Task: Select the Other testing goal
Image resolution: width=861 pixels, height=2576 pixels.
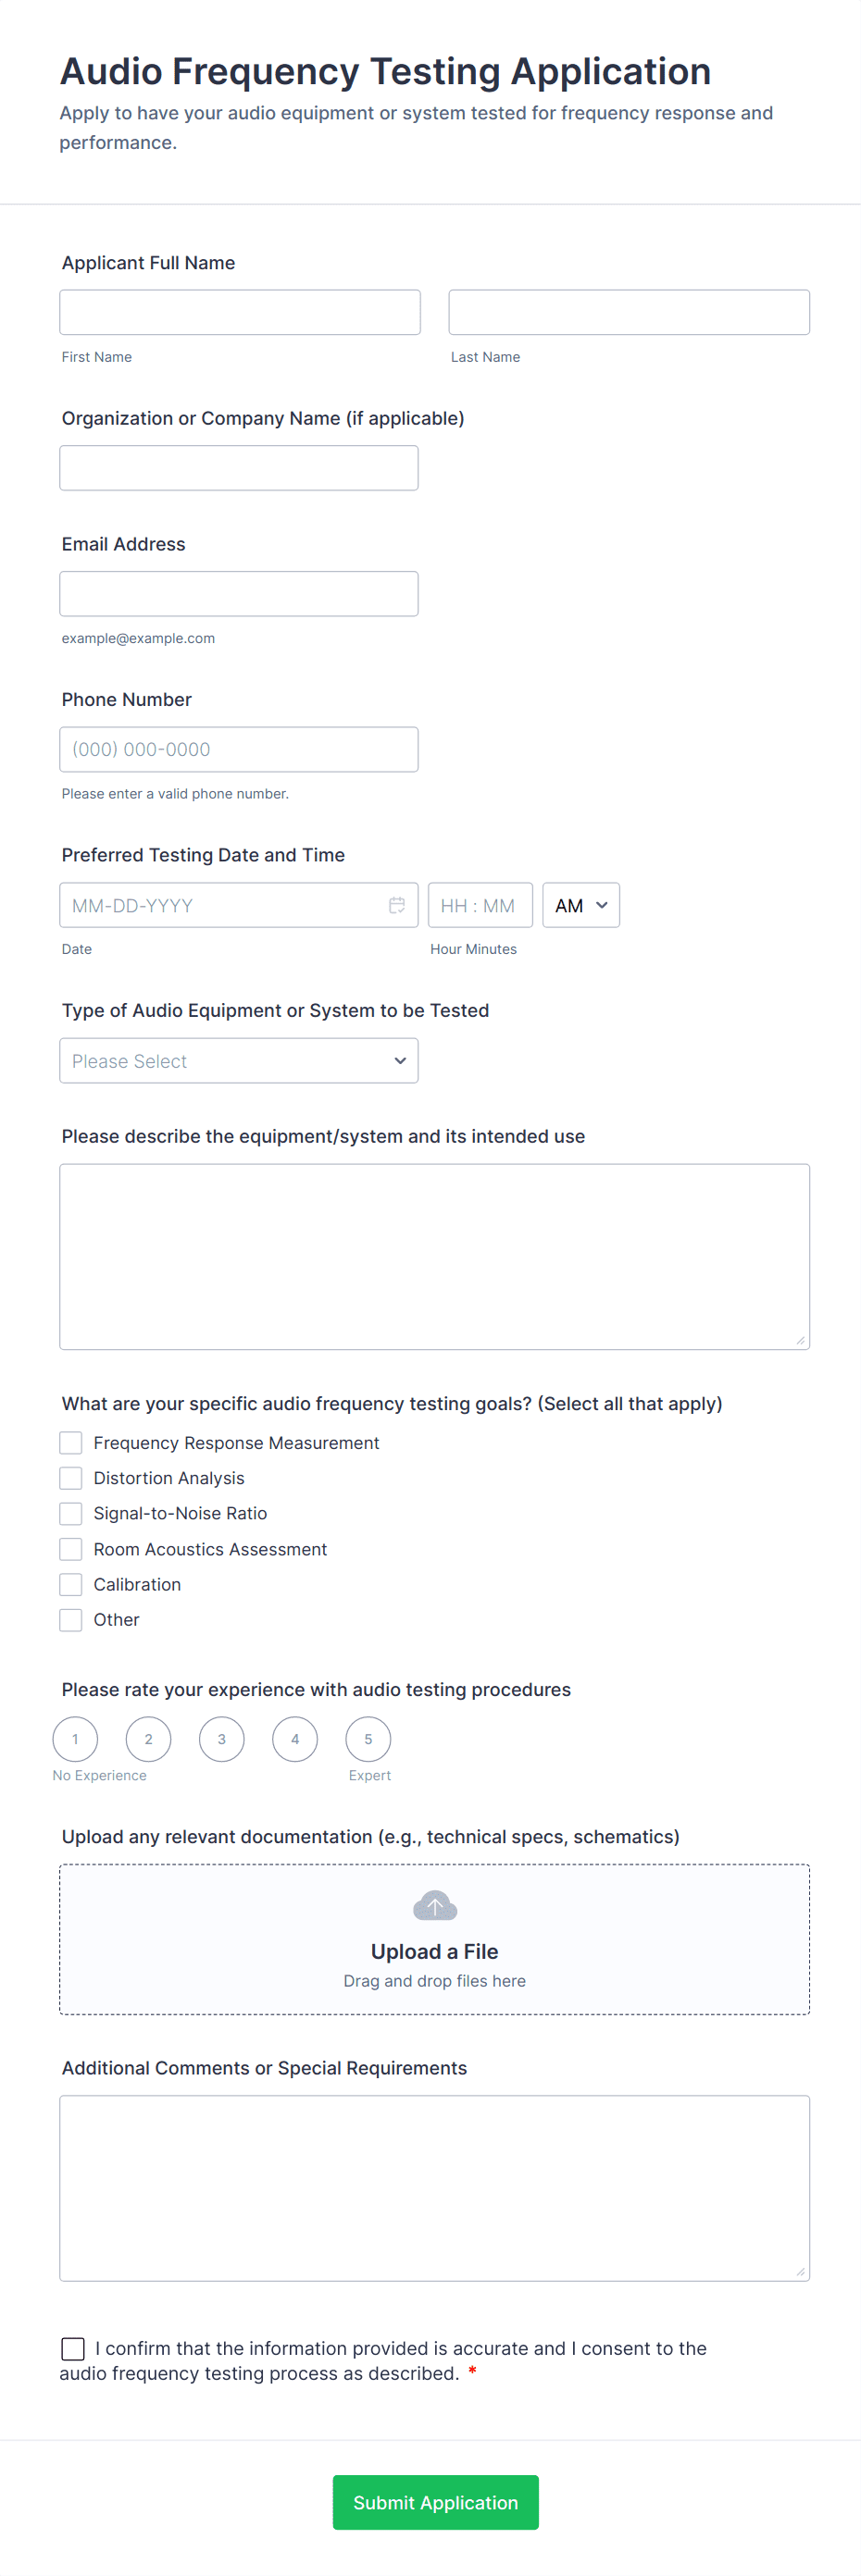Action: click(70, 1619)
